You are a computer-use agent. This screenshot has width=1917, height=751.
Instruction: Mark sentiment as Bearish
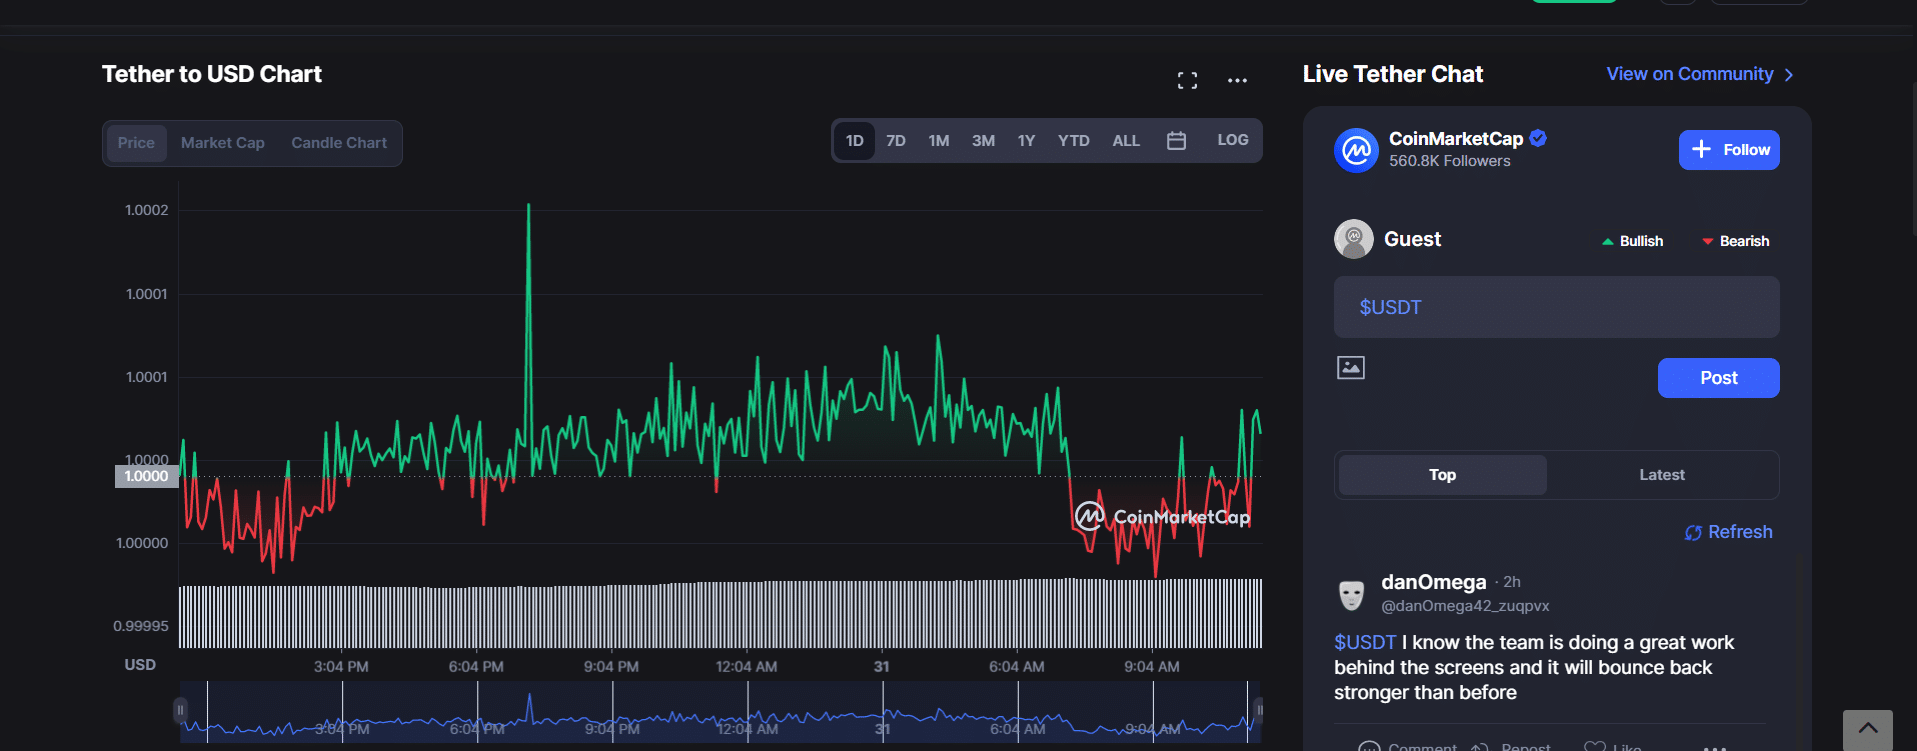coord(1736,241)
